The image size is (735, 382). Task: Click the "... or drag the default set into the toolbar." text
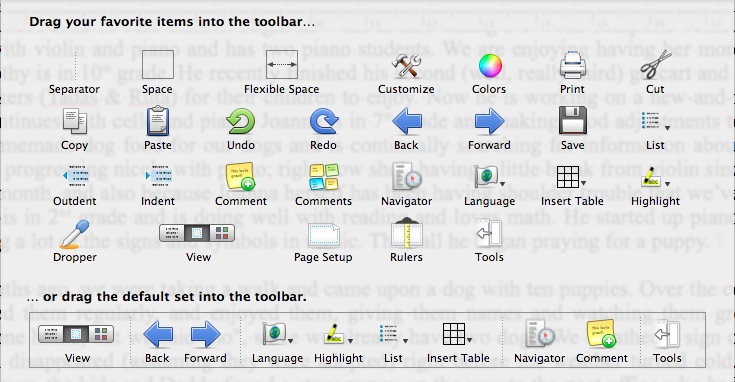click(166, 297)
